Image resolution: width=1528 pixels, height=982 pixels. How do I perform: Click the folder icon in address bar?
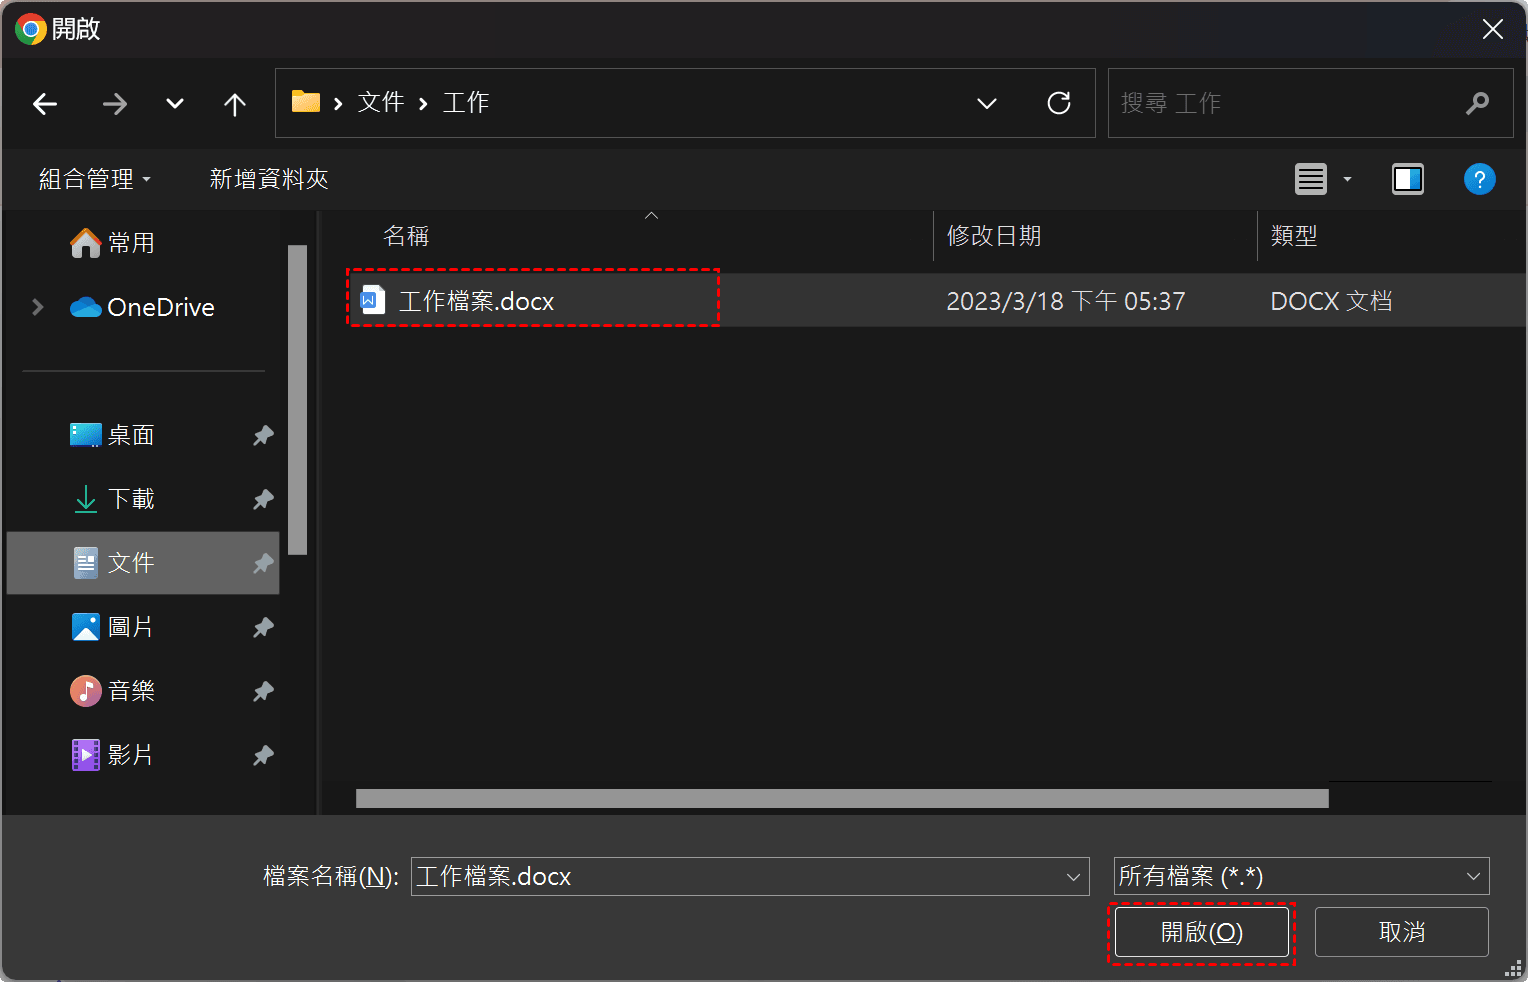(x=305, y=102)
